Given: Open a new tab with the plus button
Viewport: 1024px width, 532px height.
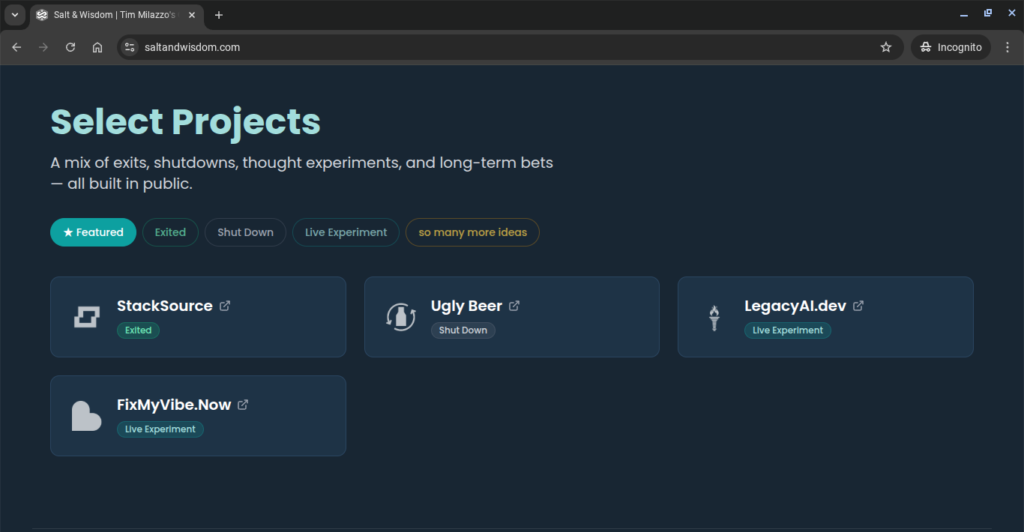Looking at the screenshot, I should 219,15.
